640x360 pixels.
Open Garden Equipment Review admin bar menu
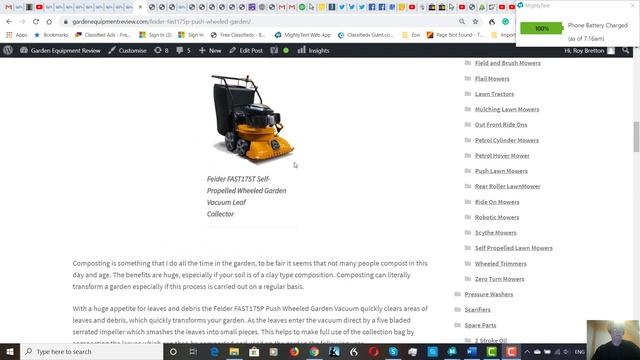click(60, 51)
